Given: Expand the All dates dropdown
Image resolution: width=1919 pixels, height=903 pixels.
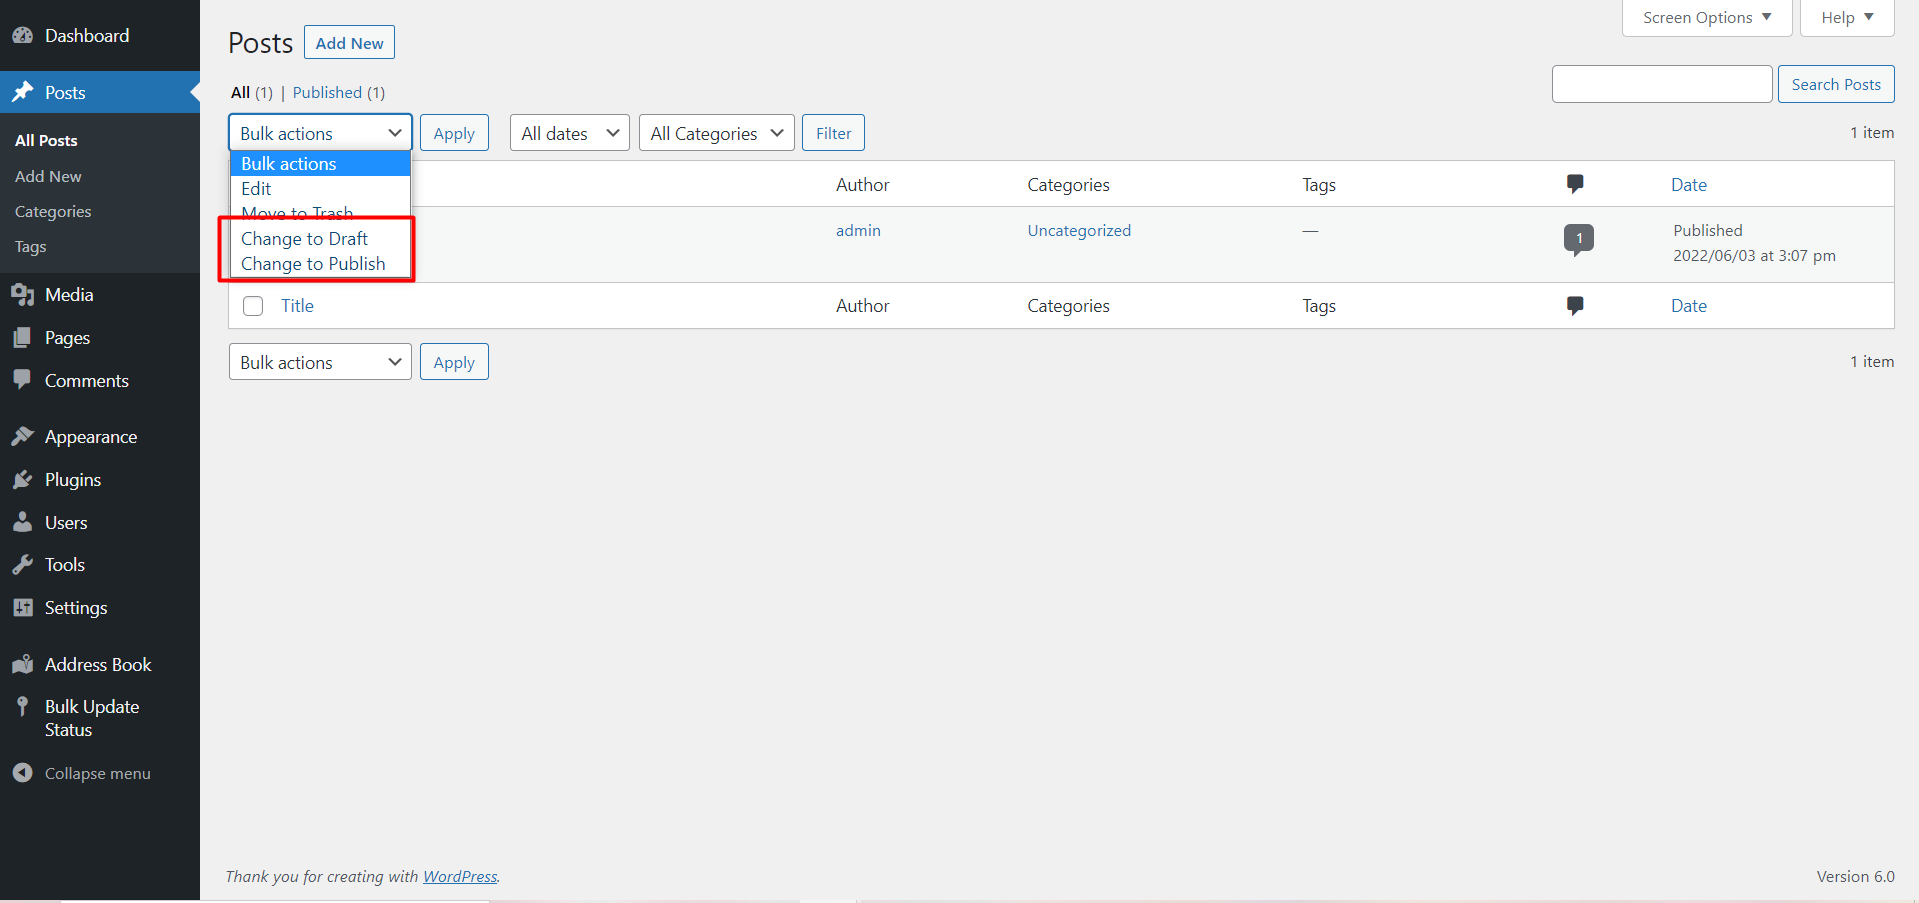Looking at the screenshot, I should (x=570, y=133).
